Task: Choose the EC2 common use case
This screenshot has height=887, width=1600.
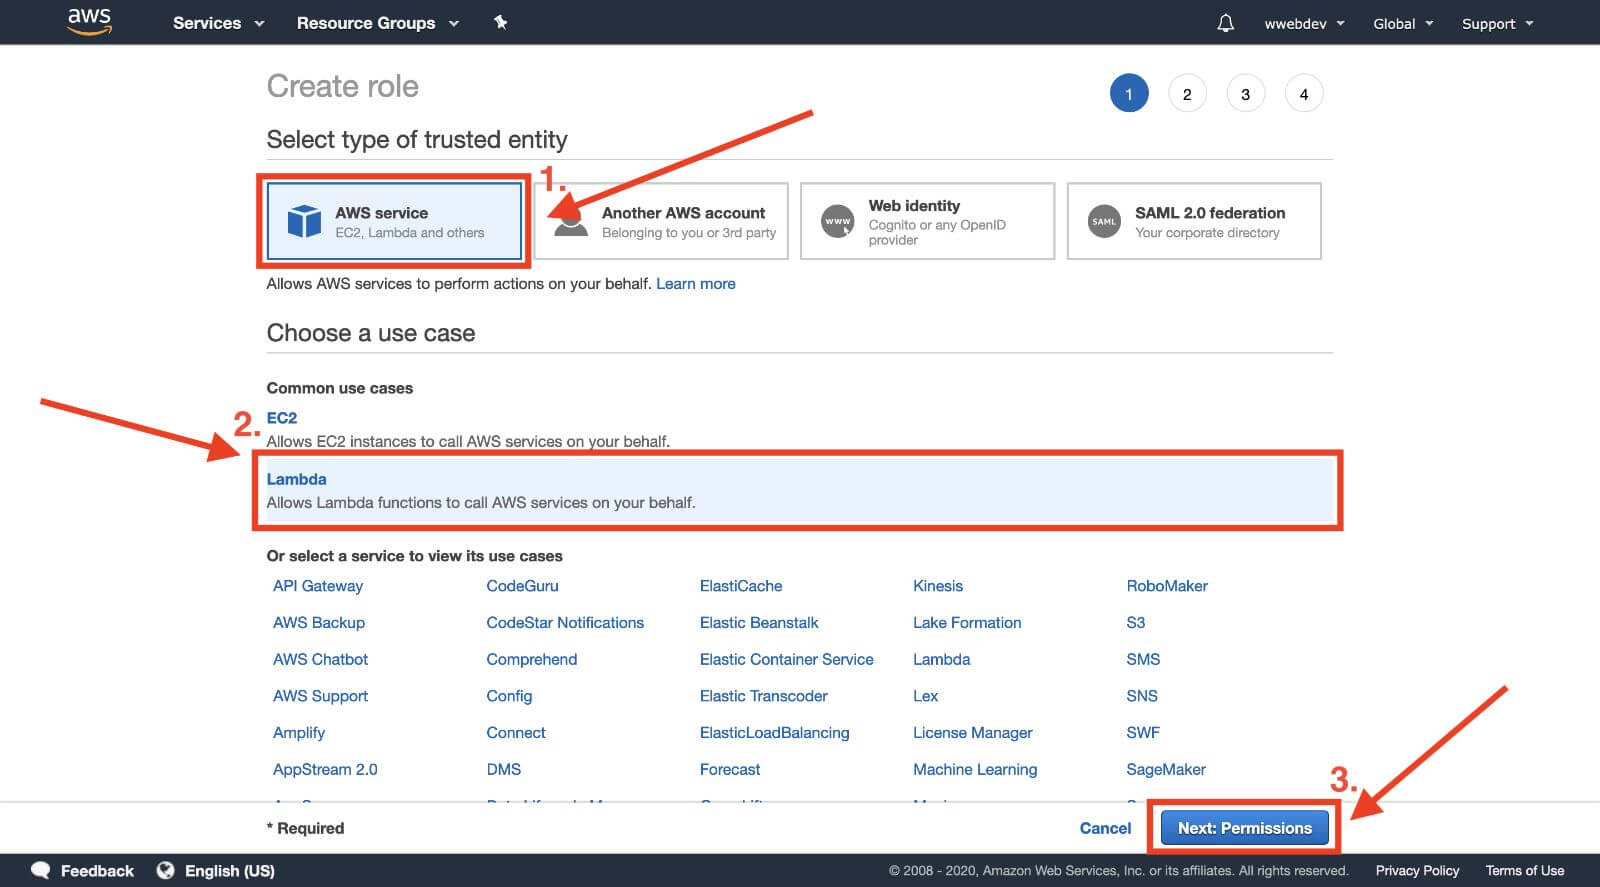Action: [x=281, y=418]
